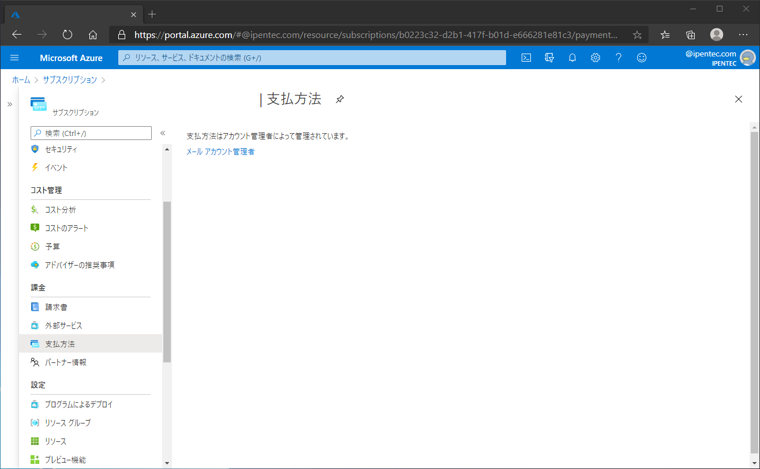
Task: Open the account avatar in Azure header
Action: click(748, 58)
